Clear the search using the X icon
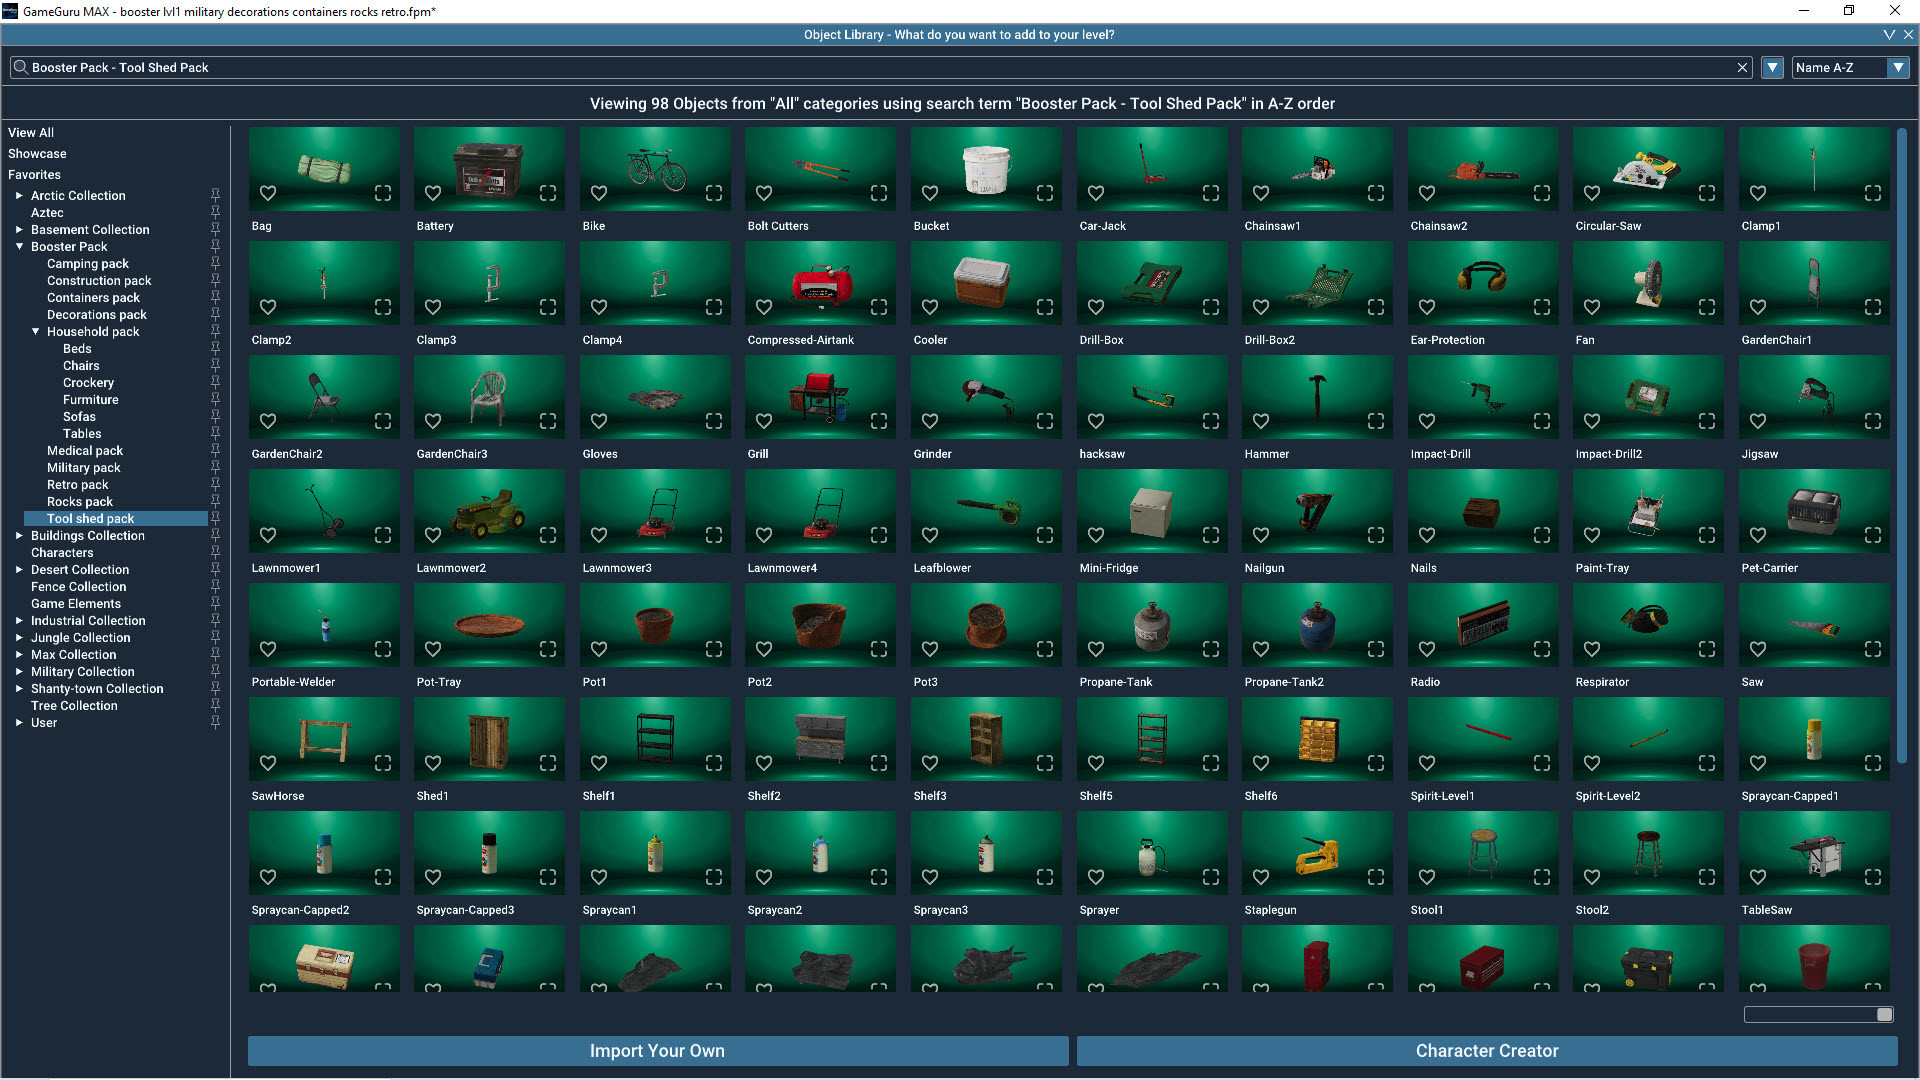Viewport: 1920px width, 1080px height. click(x=1743, y=67)
